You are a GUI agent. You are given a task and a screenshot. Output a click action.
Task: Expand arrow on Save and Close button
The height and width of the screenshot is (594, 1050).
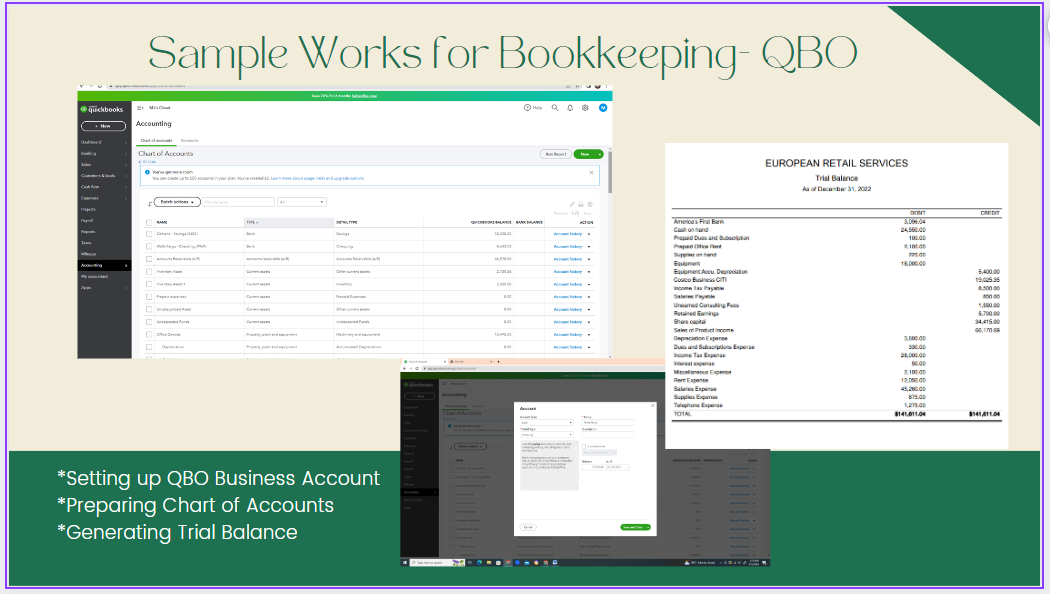(648, 527)
